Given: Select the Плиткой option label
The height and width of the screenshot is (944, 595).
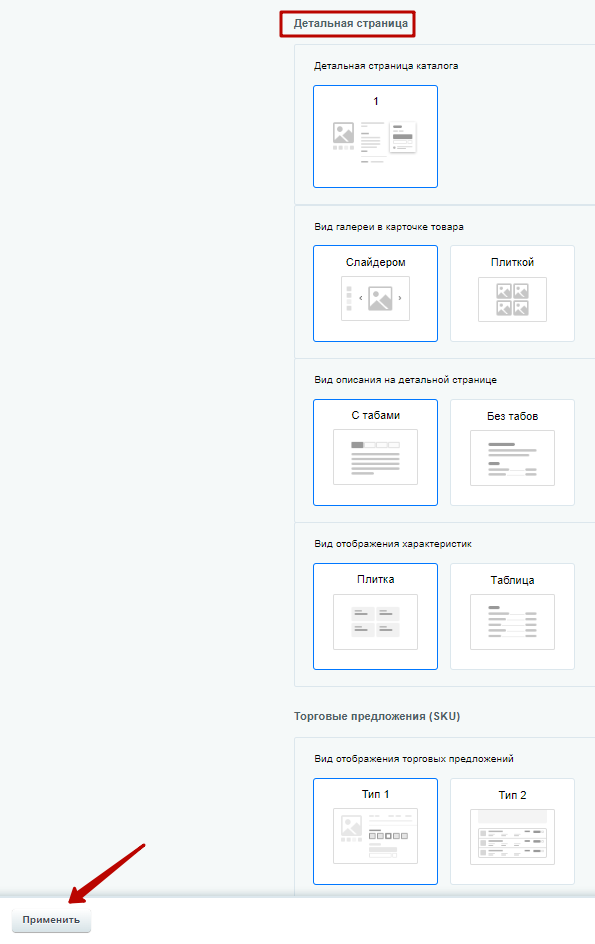Looking at the screenshot, I should point(512,262).
